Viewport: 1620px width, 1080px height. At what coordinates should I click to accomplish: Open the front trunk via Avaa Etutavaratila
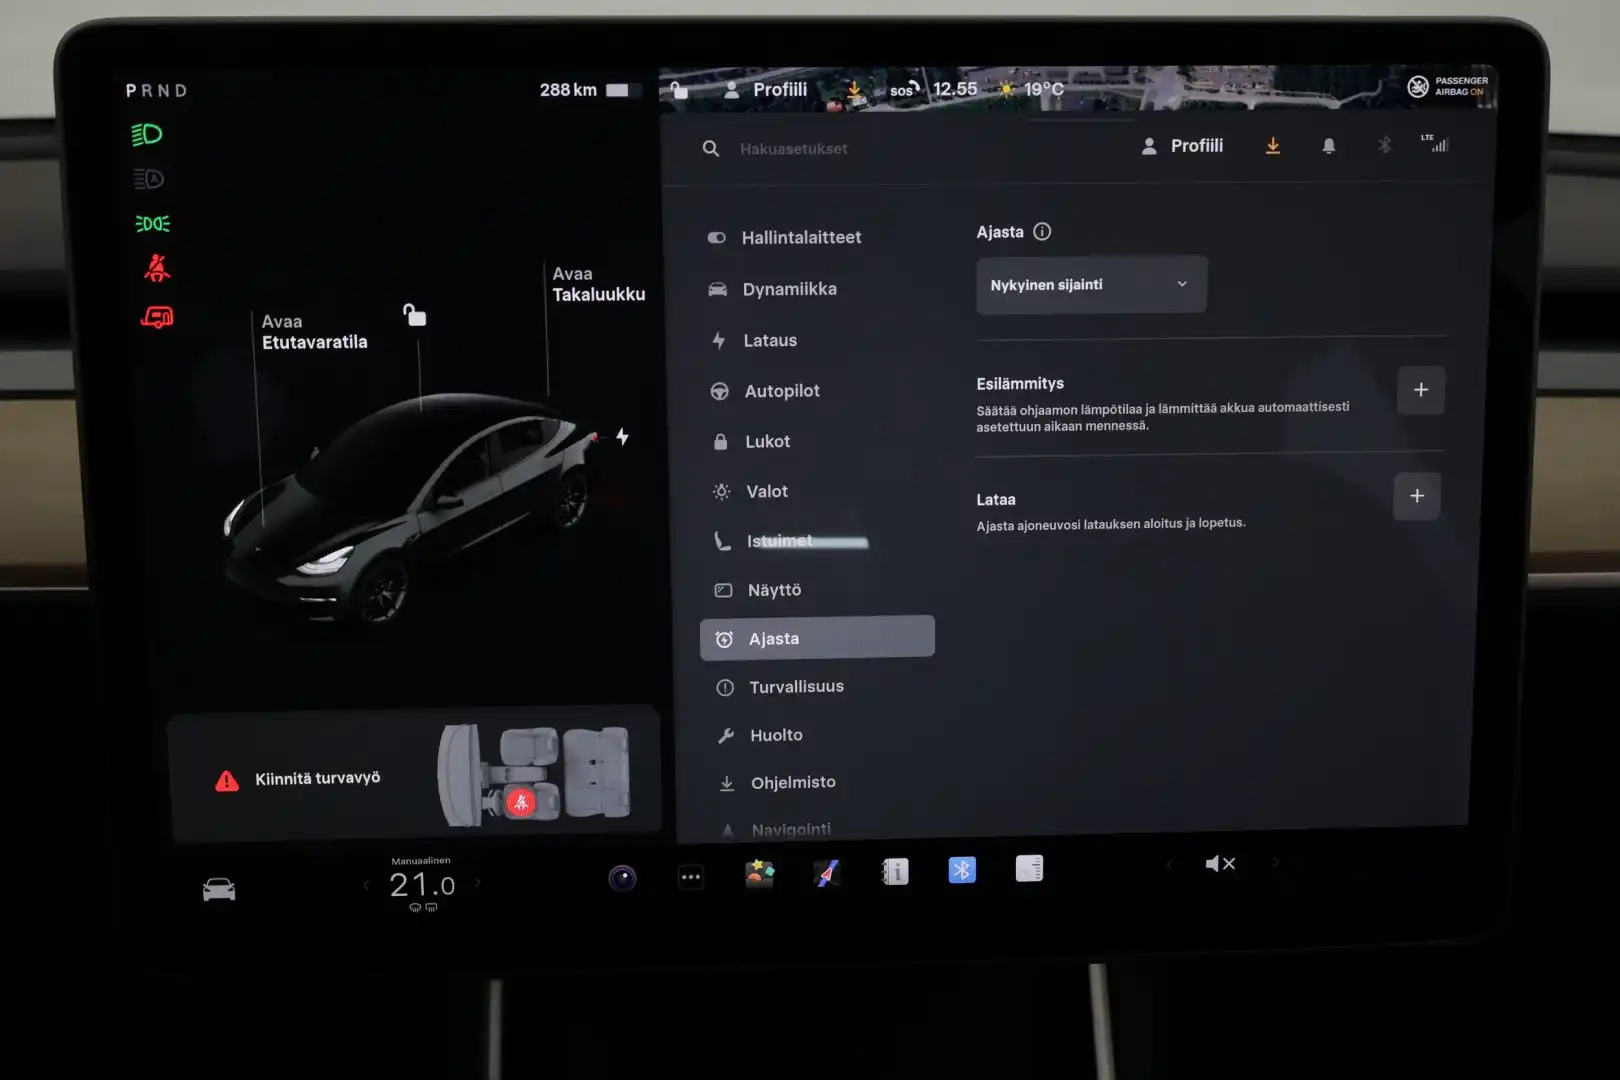click(x=314, y=332)
